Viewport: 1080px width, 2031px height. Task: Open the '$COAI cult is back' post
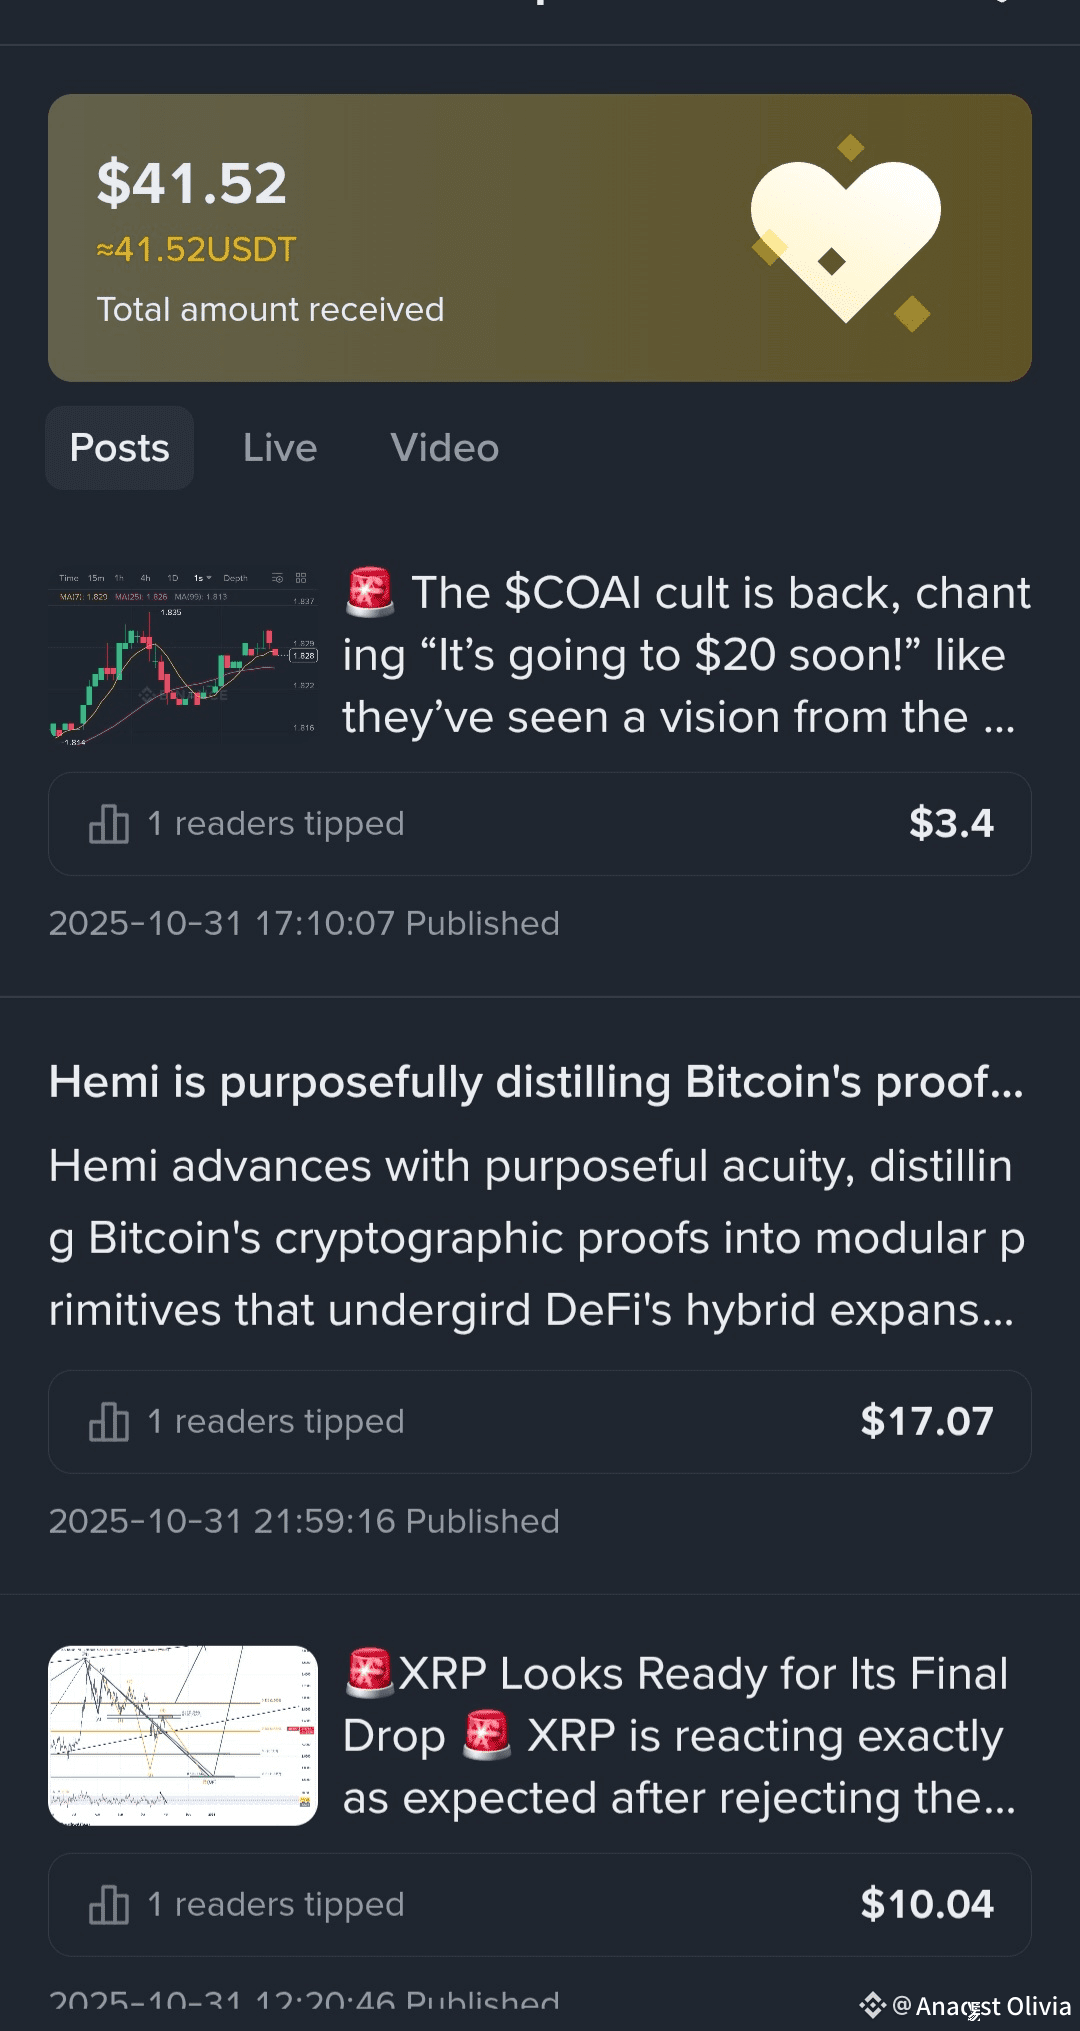(686, 656)
